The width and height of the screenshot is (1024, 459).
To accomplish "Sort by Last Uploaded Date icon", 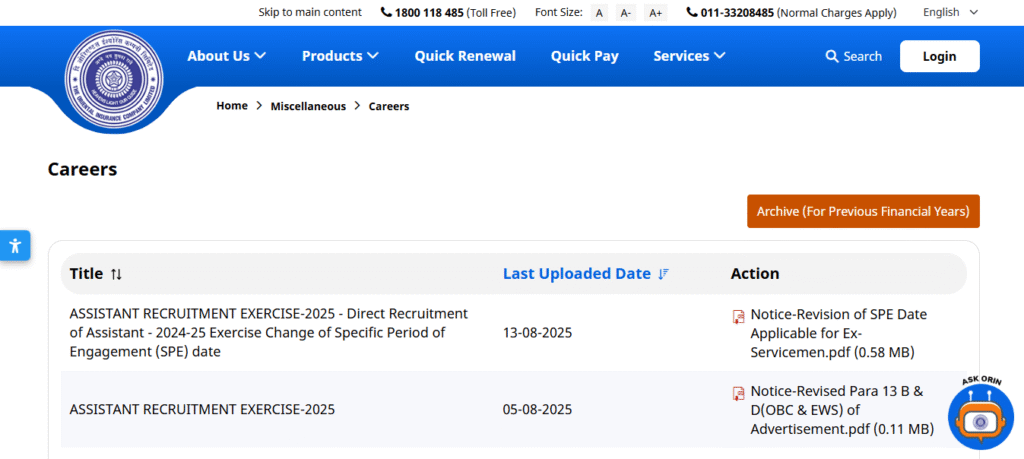I will click(x=664, y=274).
